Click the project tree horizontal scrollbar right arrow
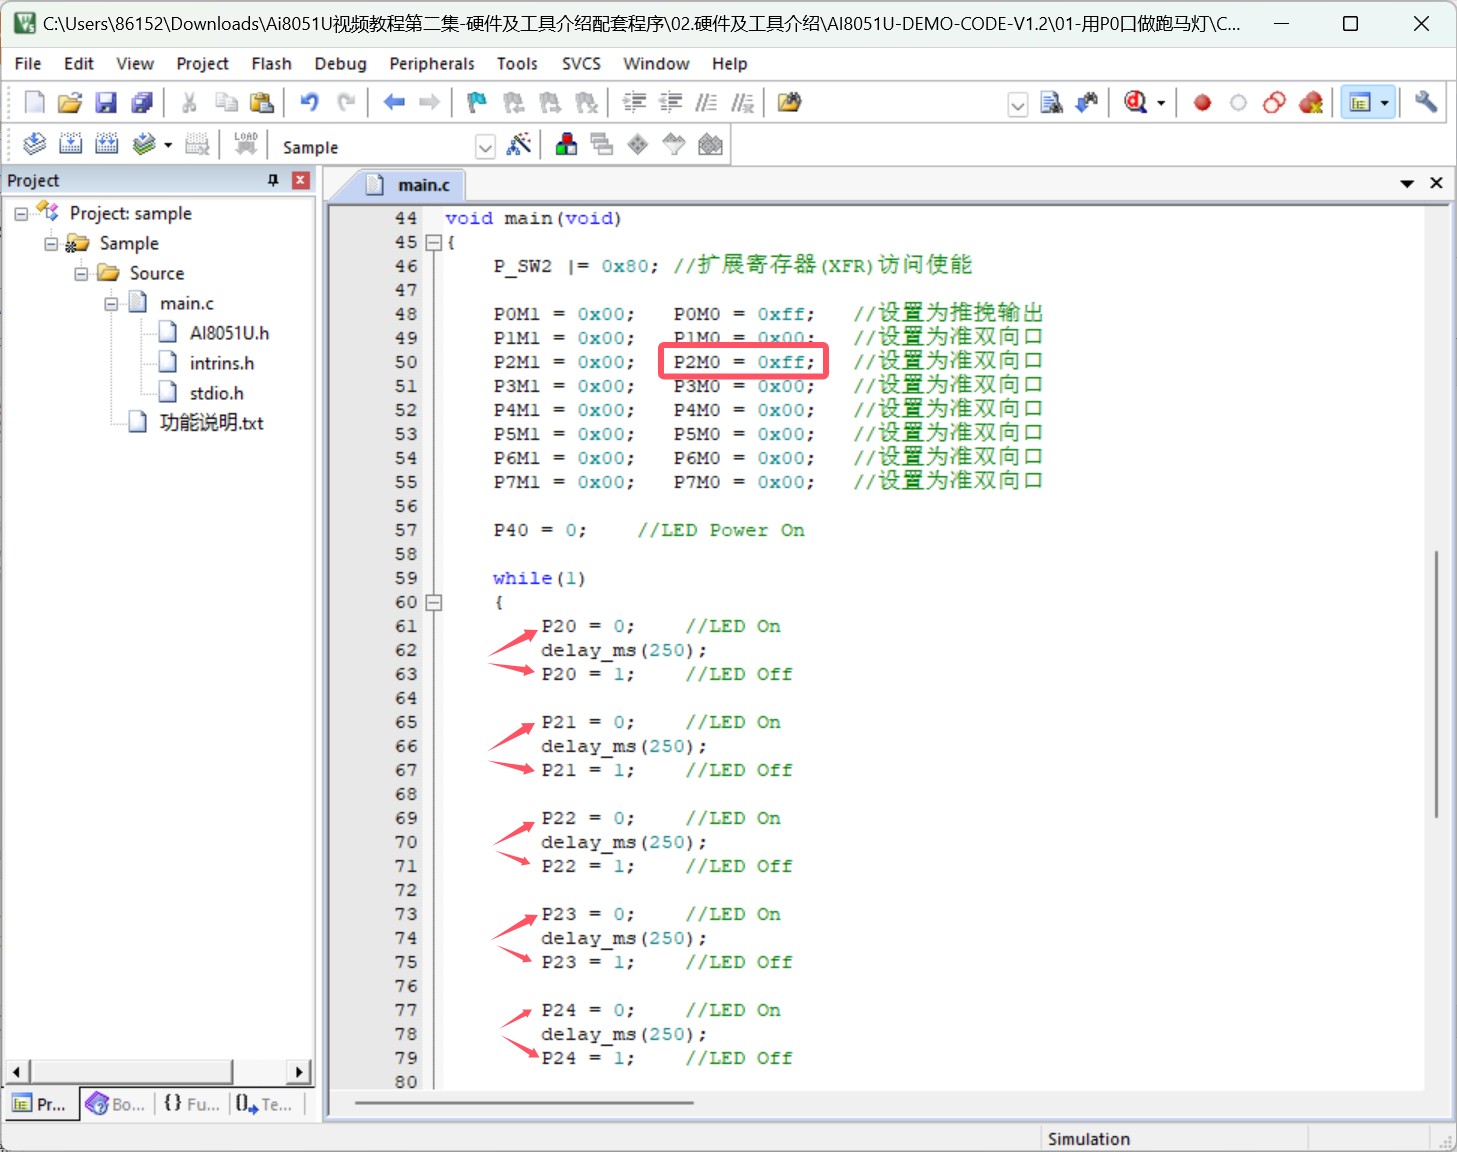Image resolution: width=1457 pixels, height=1152 pixels. click(299, 1072)
